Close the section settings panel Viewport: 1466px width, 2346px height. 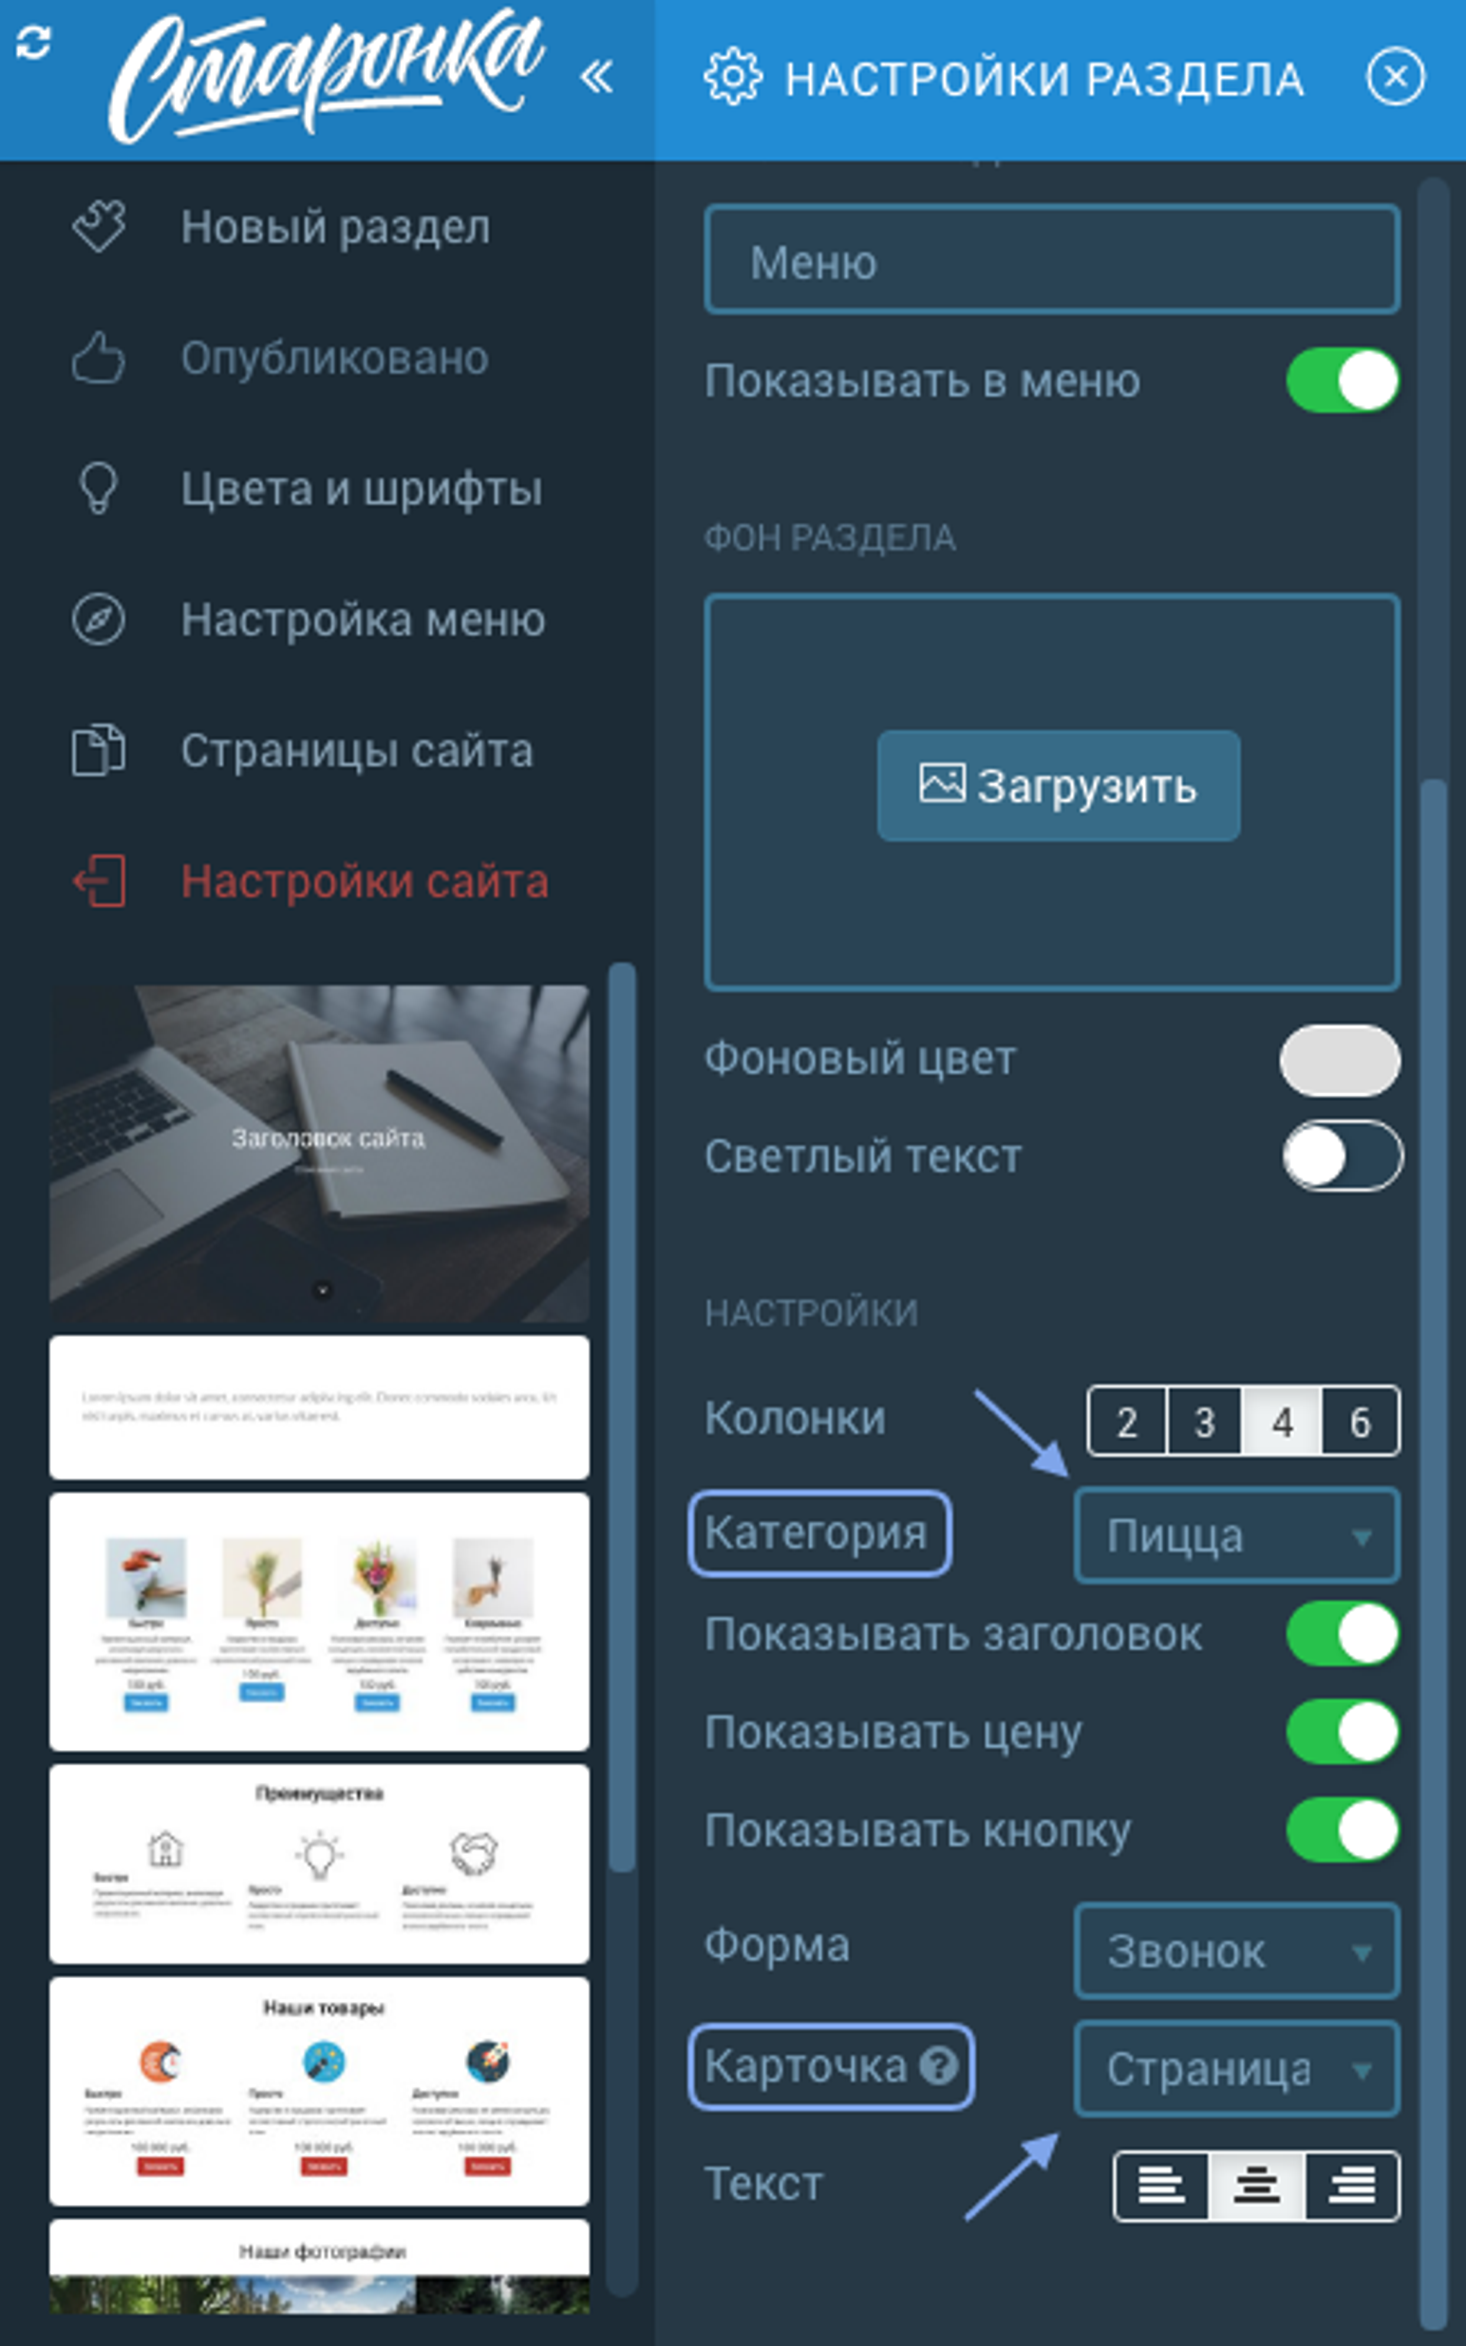(1395, 77)
